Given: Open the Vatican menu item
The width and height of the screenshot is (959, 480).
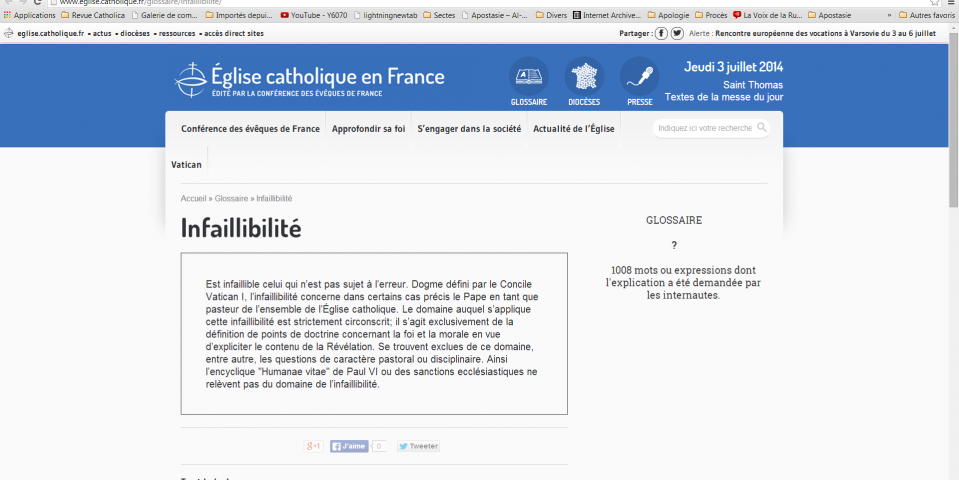Looking at the screenshot, I should pos(186,165).
